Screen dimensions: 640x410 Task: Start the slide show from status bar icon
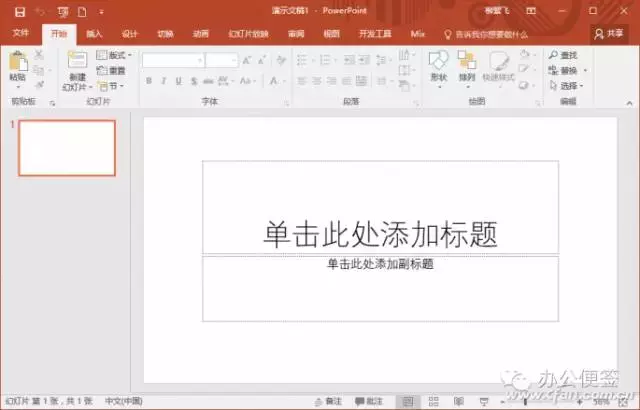[484, 401]
